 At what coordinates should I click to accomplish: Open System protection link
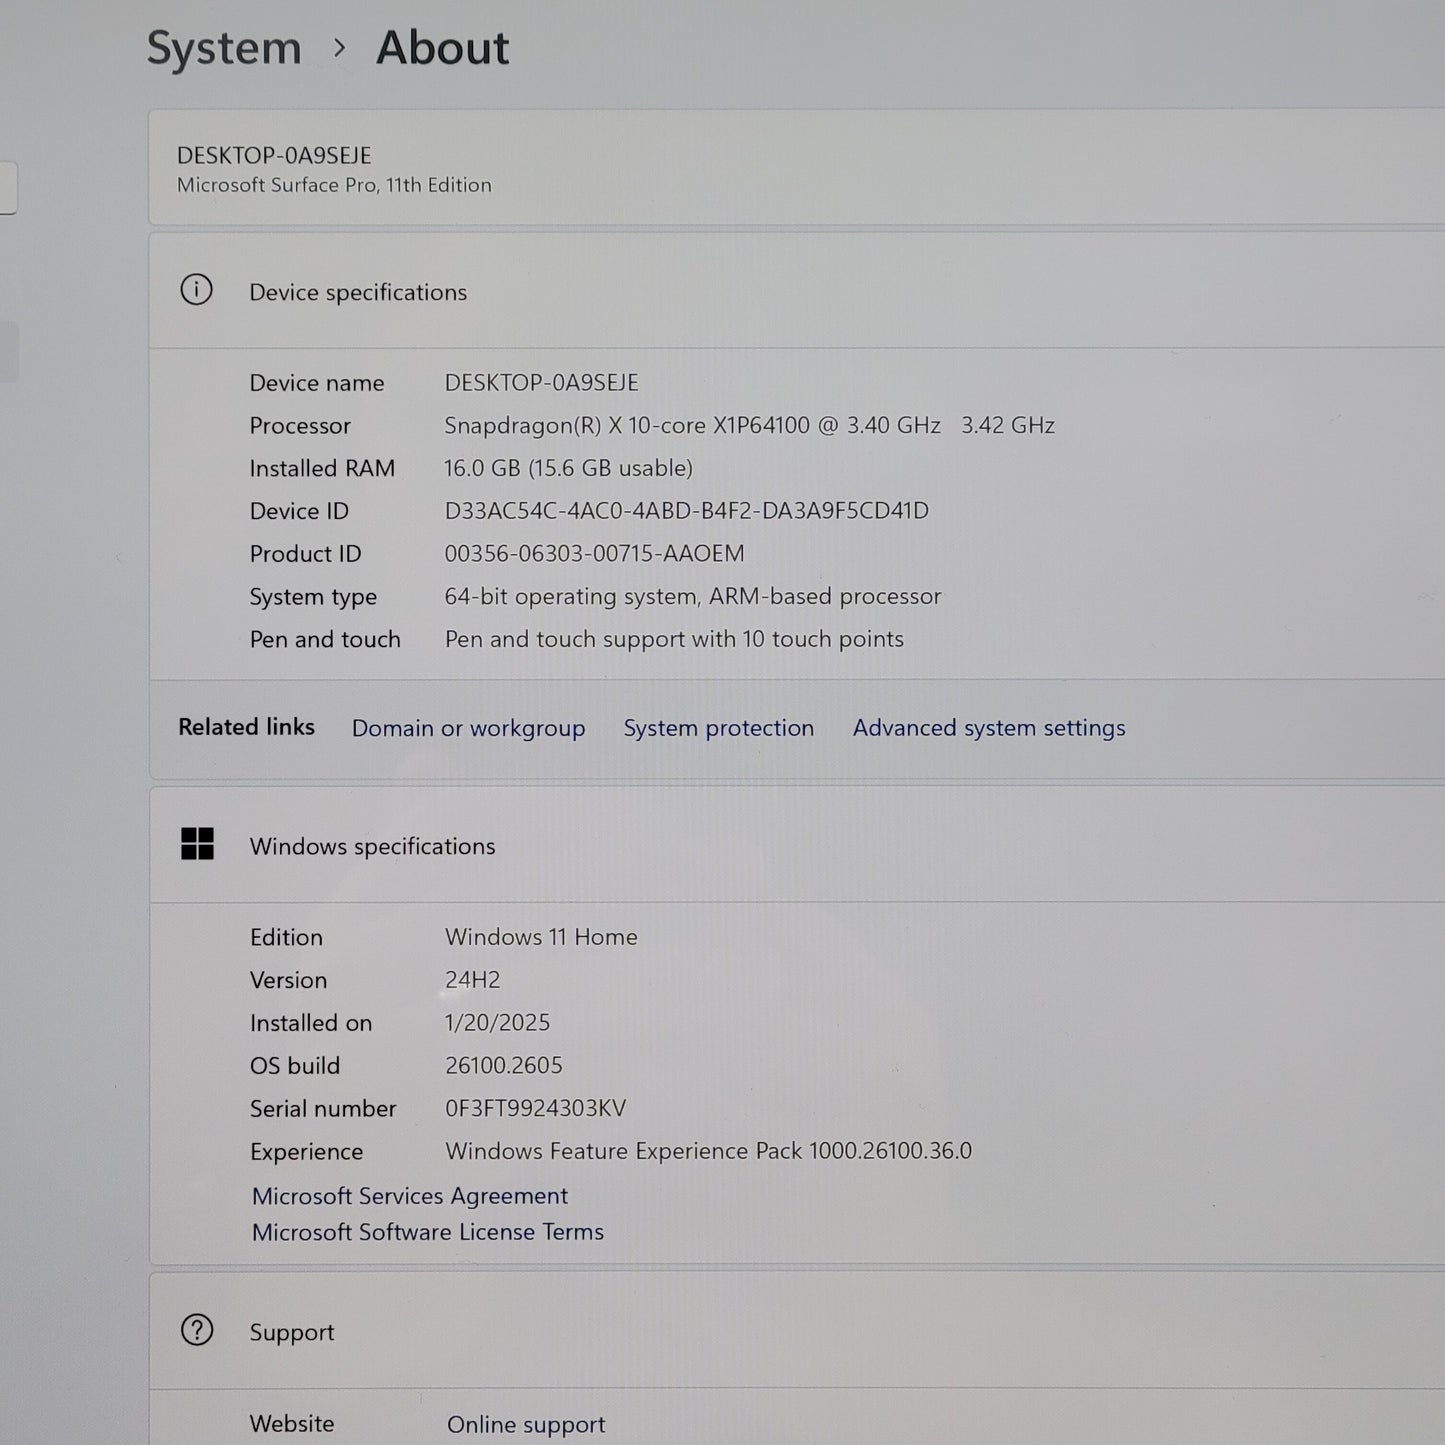click(718, 728)
